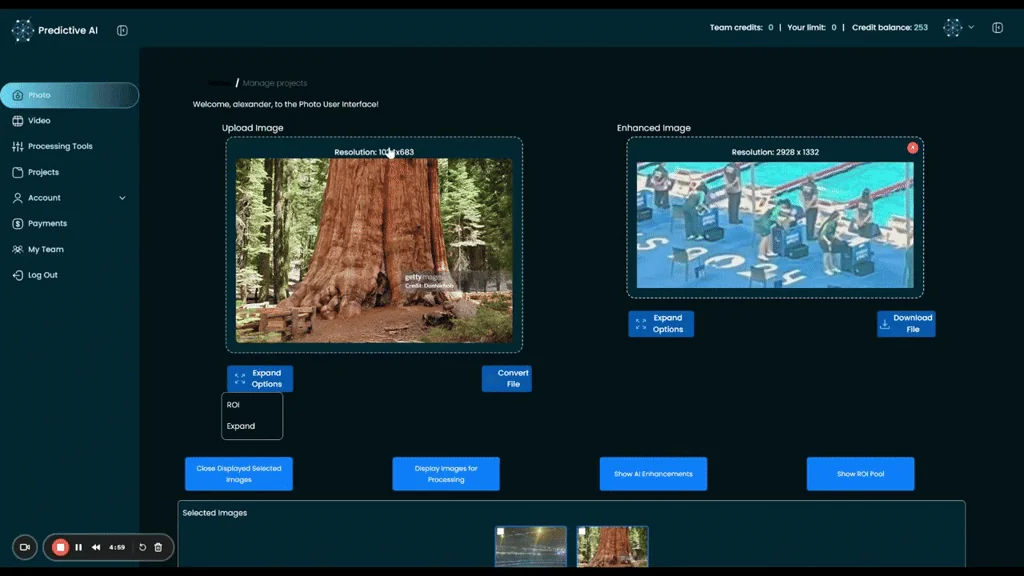Click the camera toggle beside the recorder bar

point(24,547)
